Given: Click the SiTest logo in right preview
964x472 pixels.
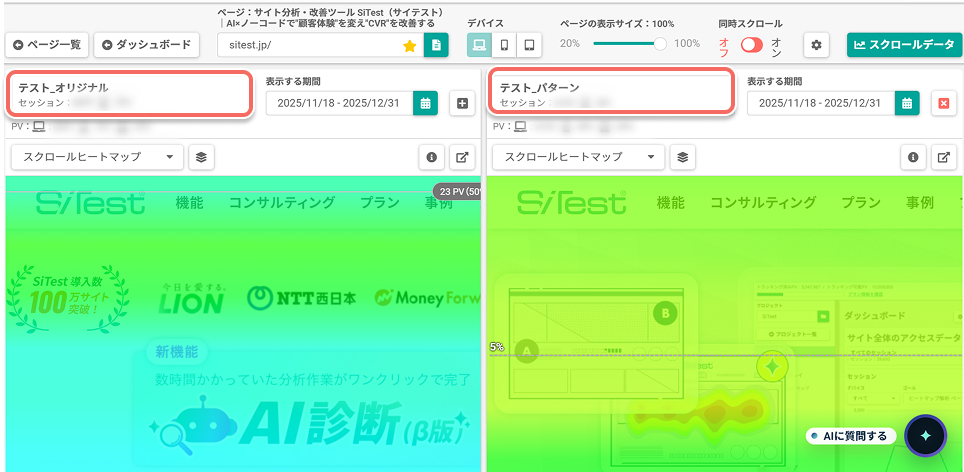Looking at the screenshot, I should [x=572, y=202].
